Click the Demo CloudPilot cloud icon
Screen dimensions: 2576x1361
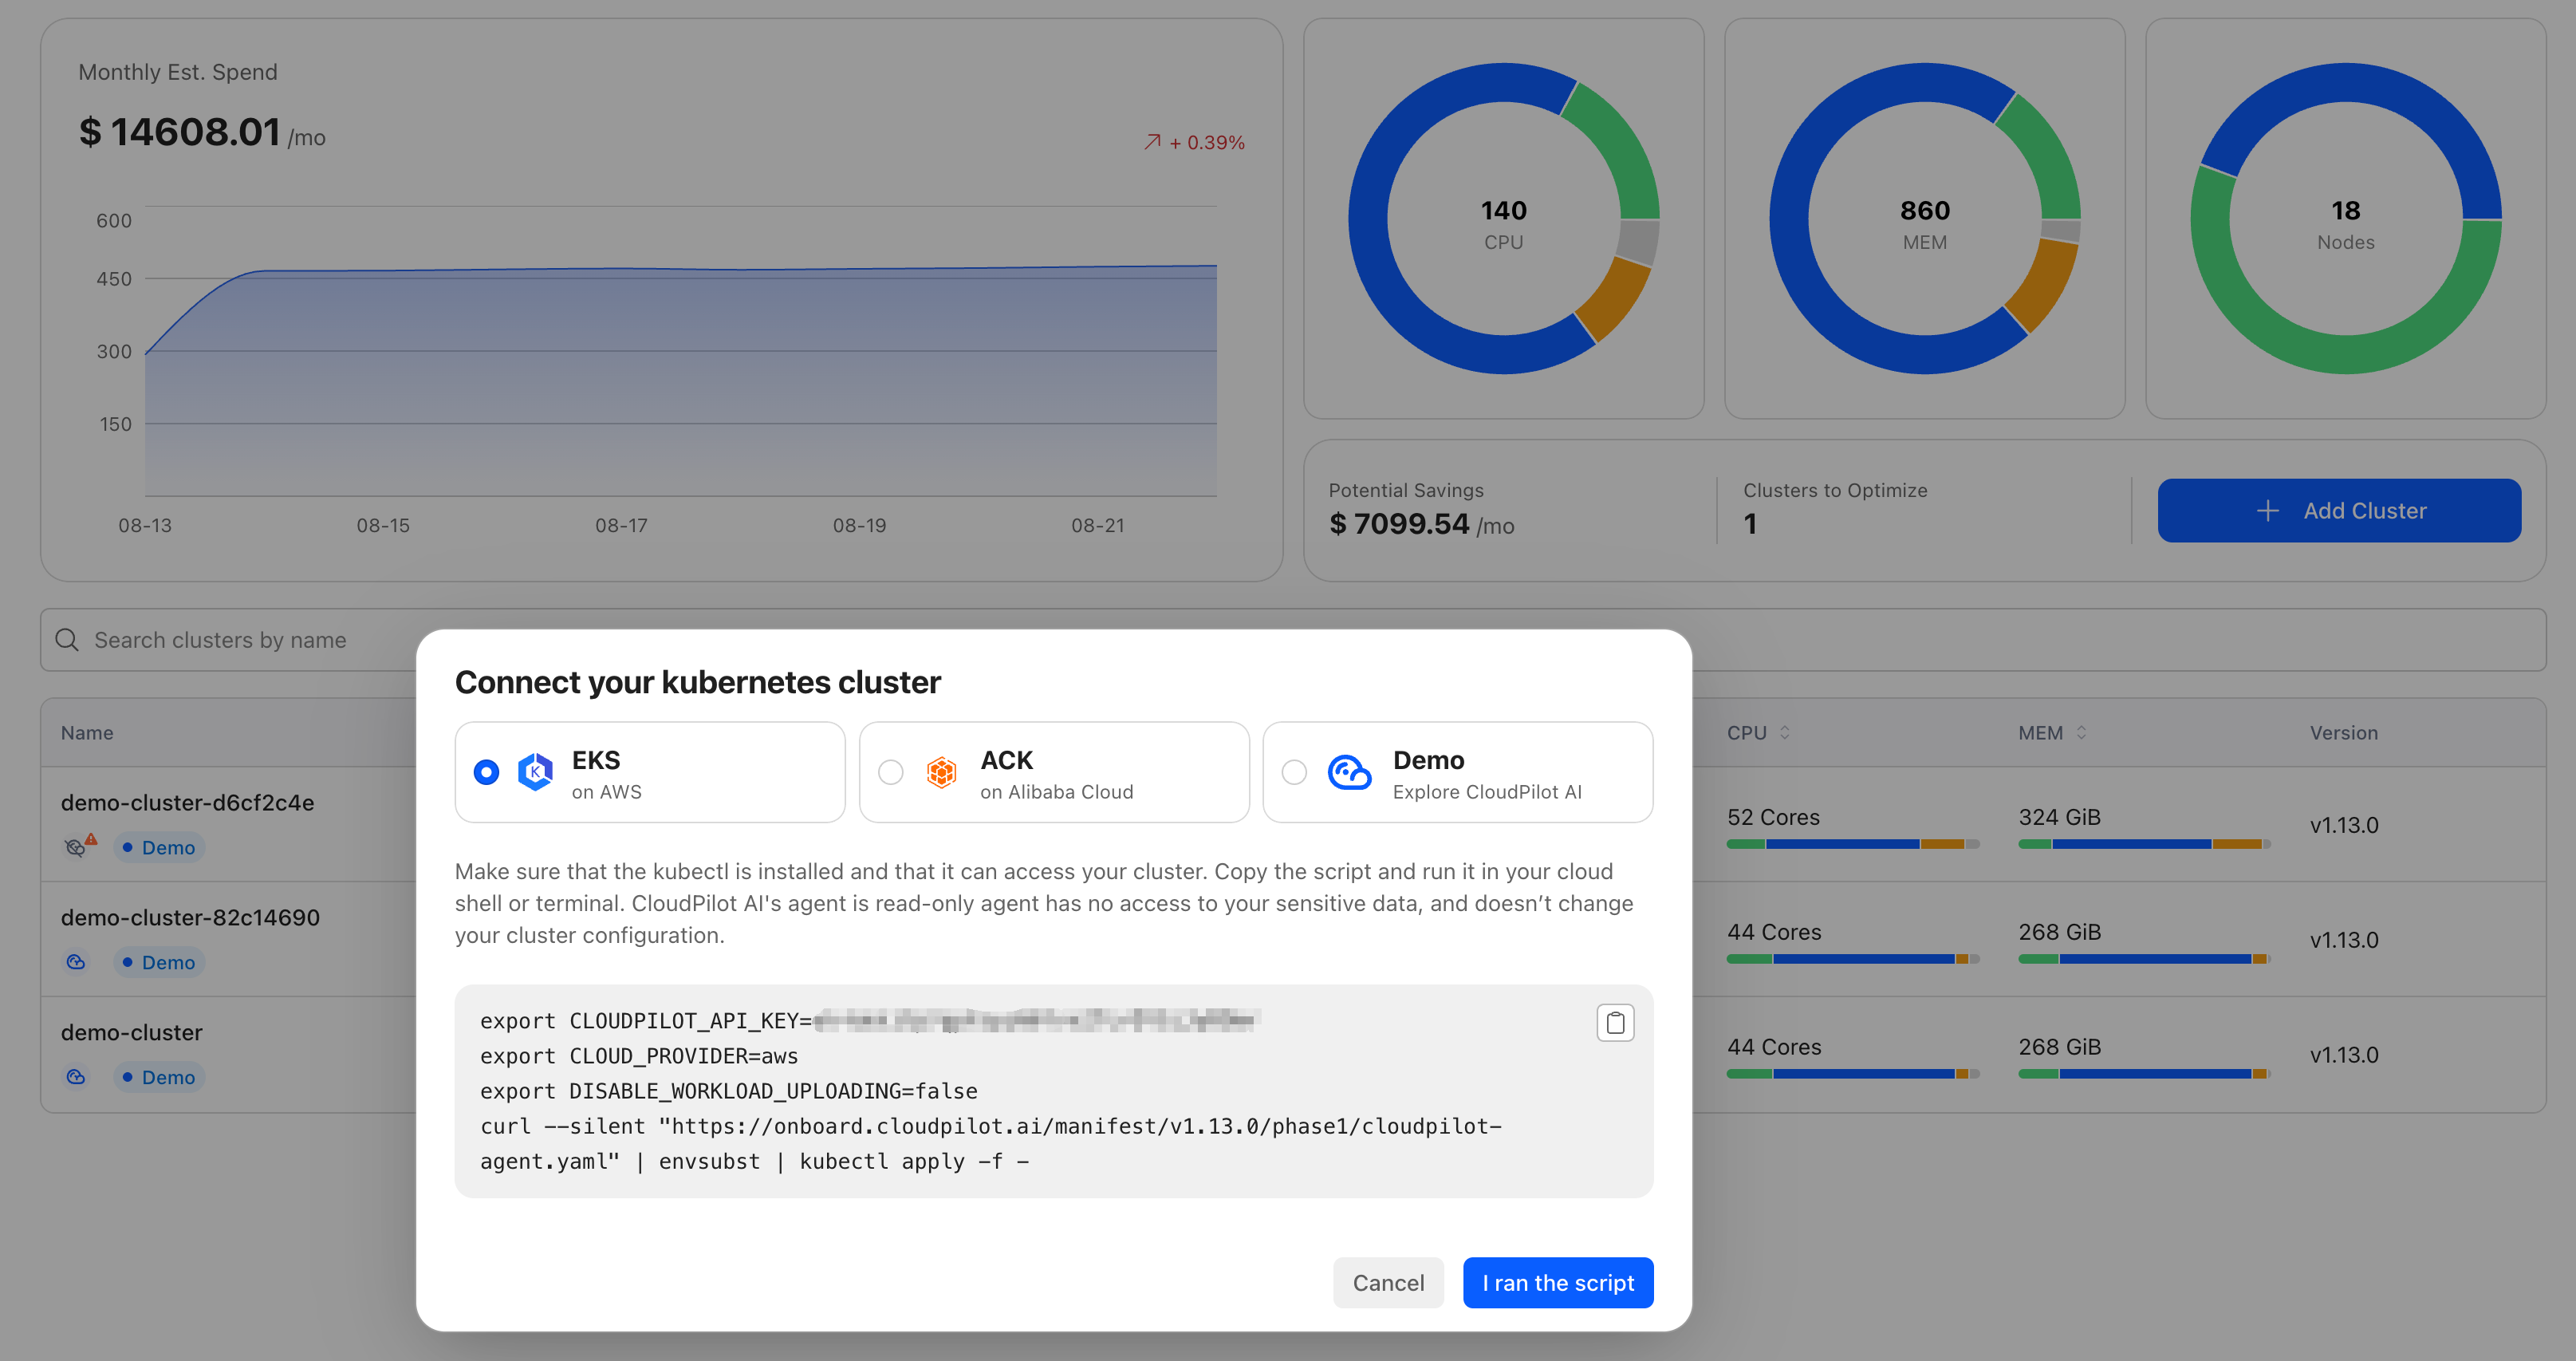click(x=1348, y=772)
